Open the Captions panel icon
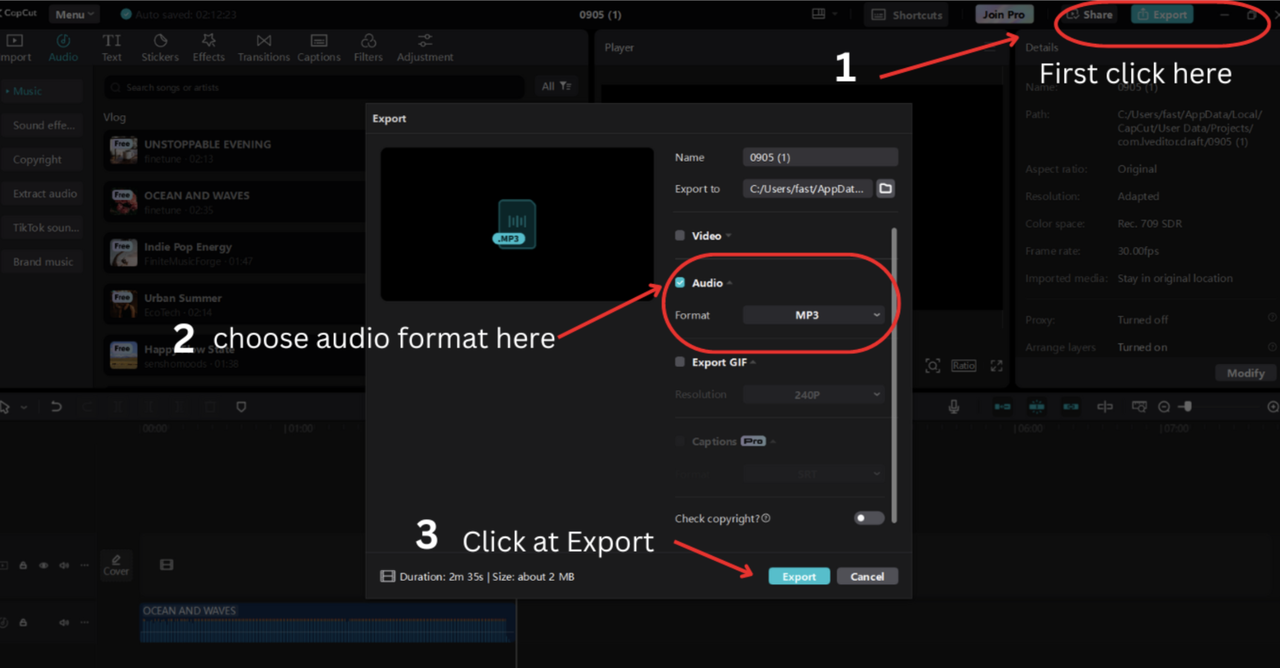1280x668 pixels. tap(319, 41)
